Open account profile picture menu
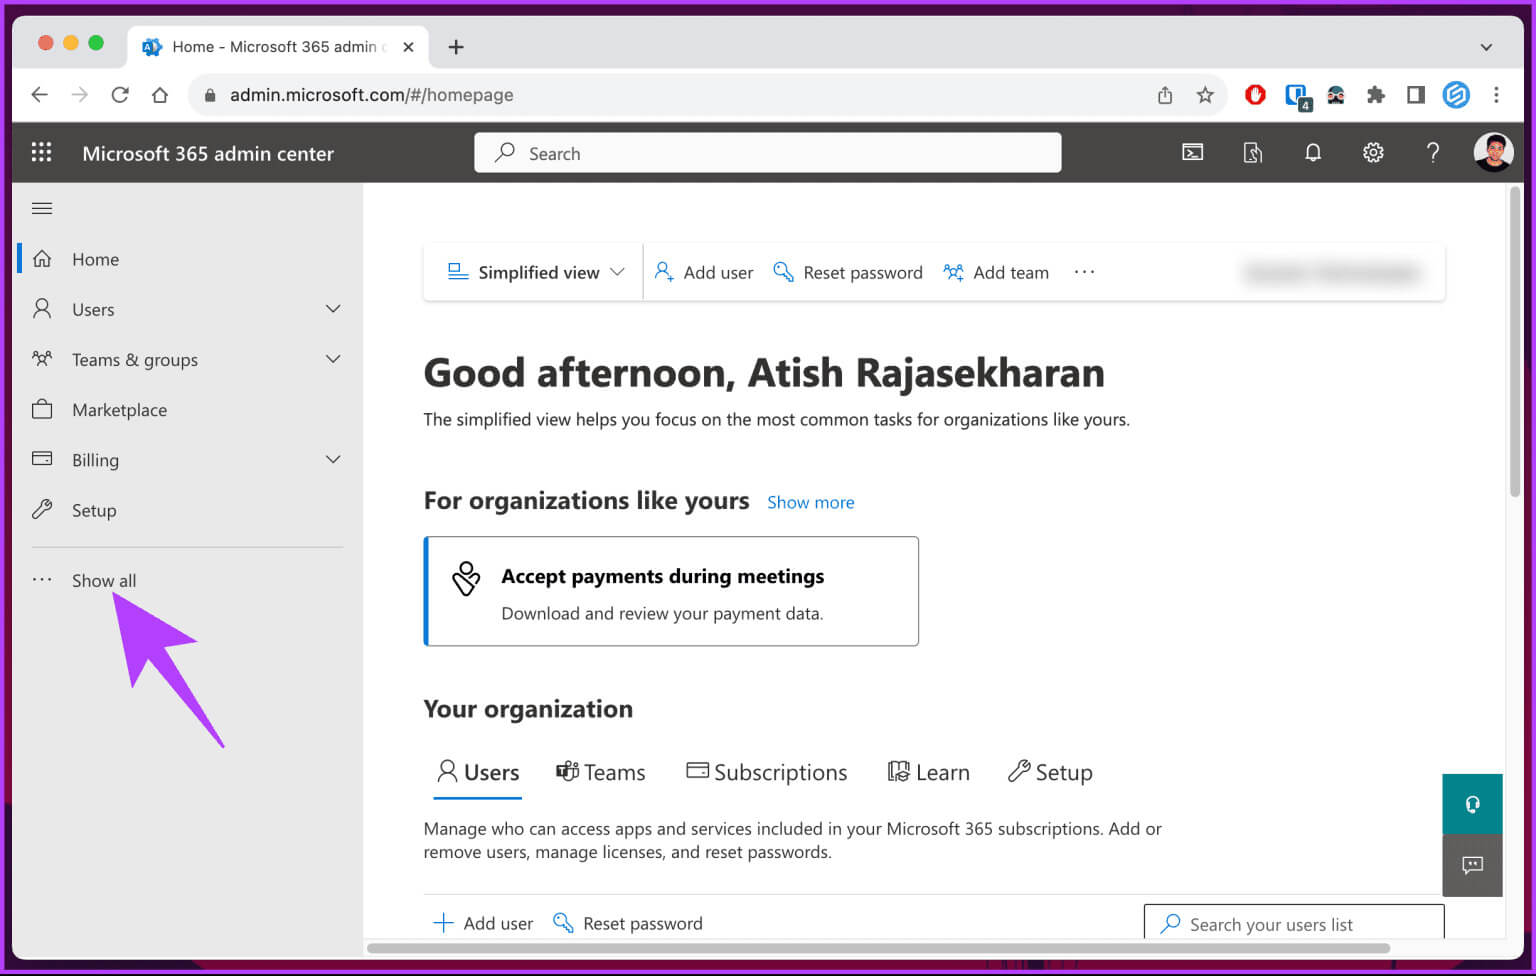Viewport: 1536px width, 976px height. (x=1493, y=152)
